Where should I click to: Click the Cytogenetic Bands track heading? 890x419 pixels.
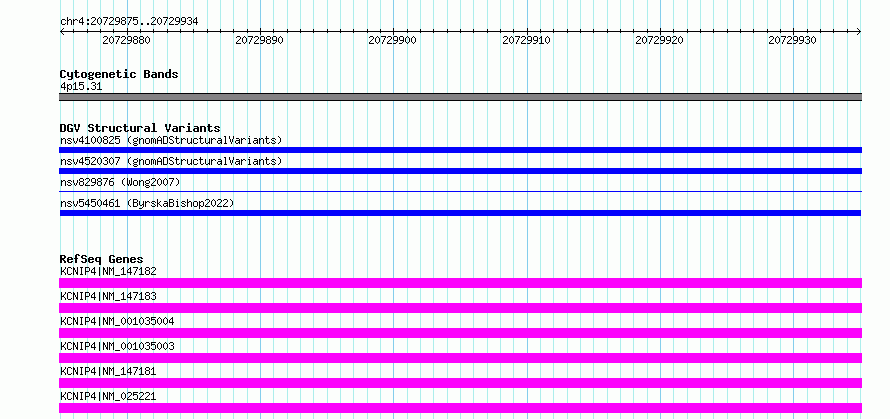pos(119,74)
